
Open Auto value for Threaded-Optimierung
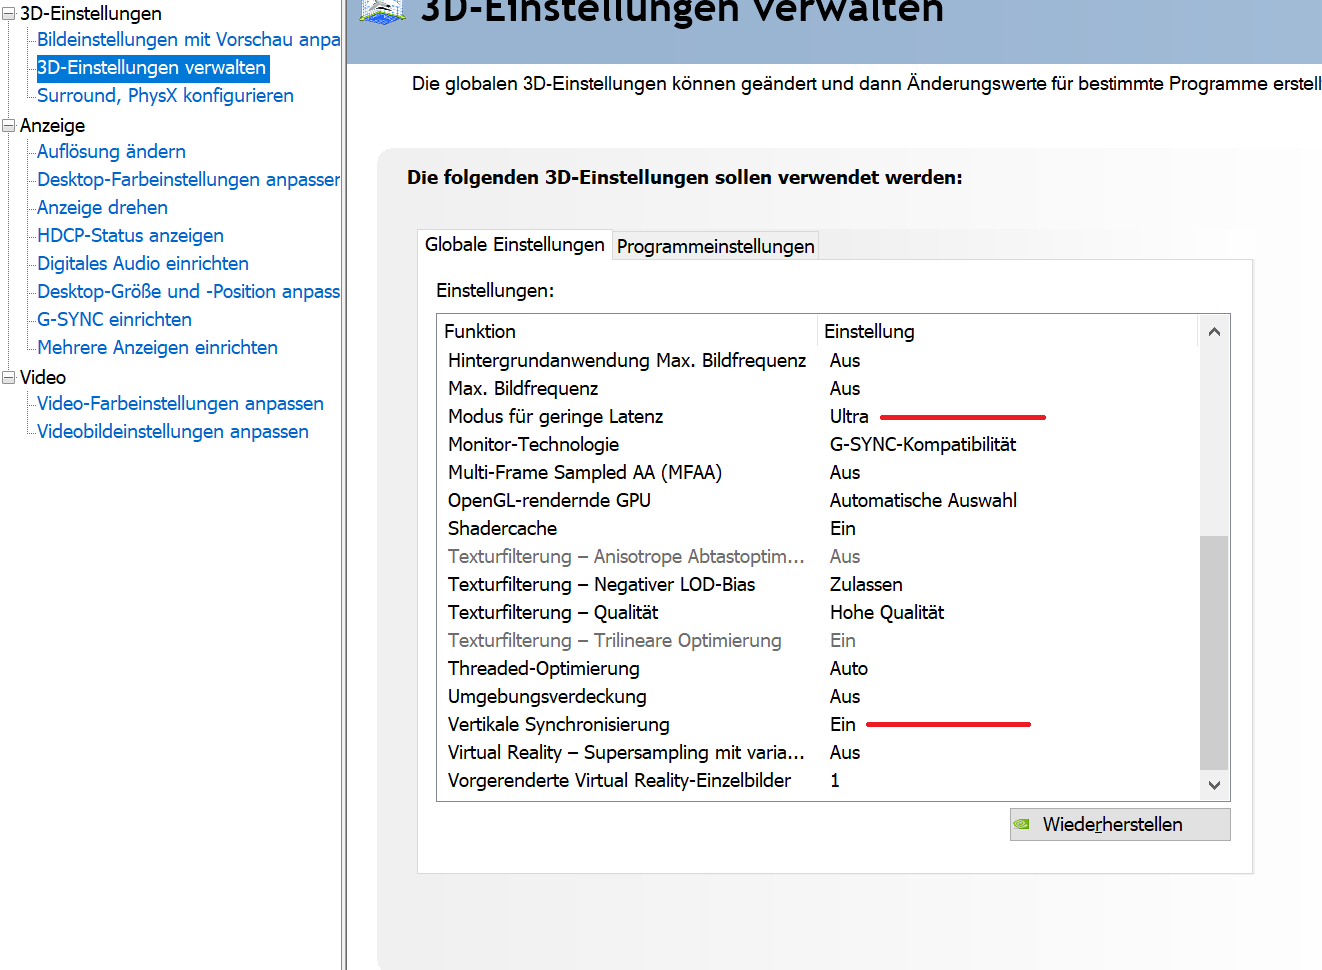pyautogui.click(x=849, y=668)
